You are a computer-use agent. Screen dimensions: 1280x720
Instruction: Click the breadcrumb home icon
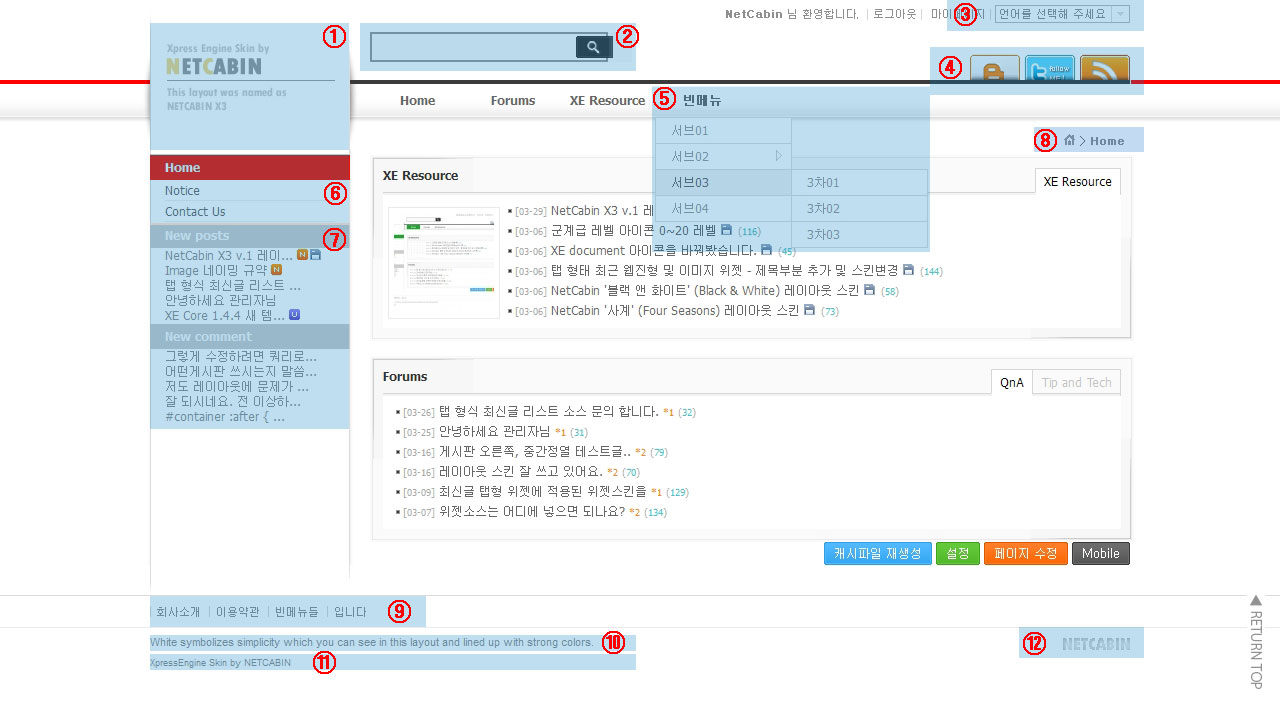click(x=1069, y=140)
